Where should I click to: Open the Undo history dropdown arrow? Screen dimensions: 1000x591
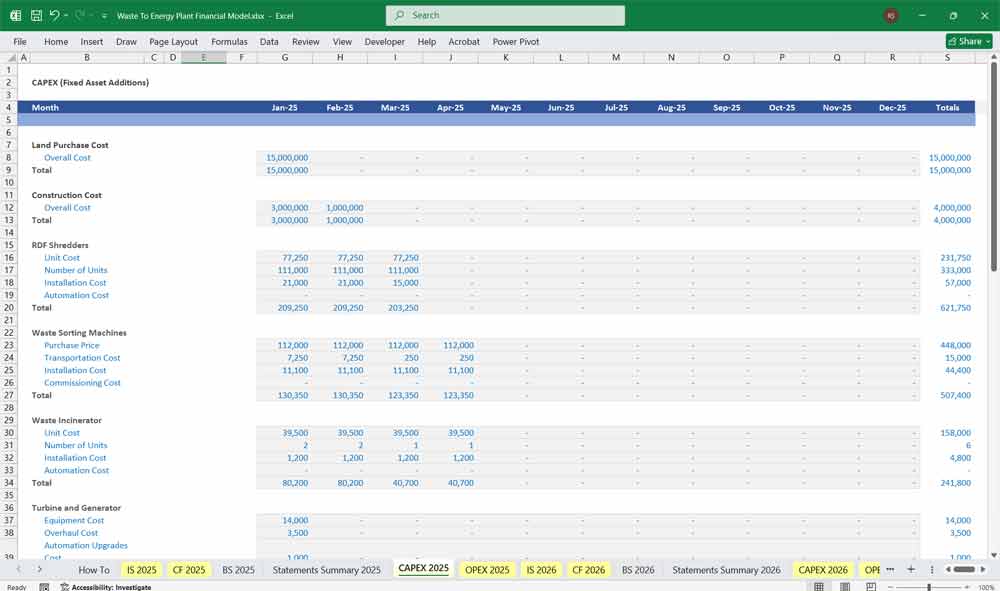point(66,16)
